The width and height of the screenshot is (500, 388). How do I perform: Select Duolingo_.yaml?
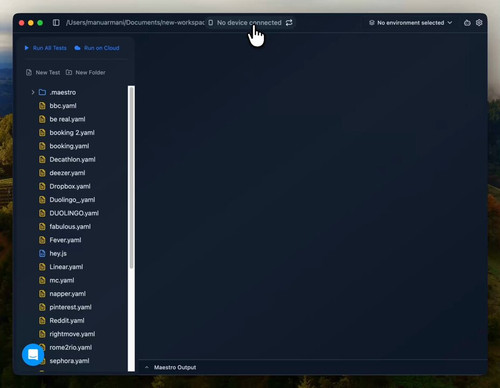coord(72,200)
